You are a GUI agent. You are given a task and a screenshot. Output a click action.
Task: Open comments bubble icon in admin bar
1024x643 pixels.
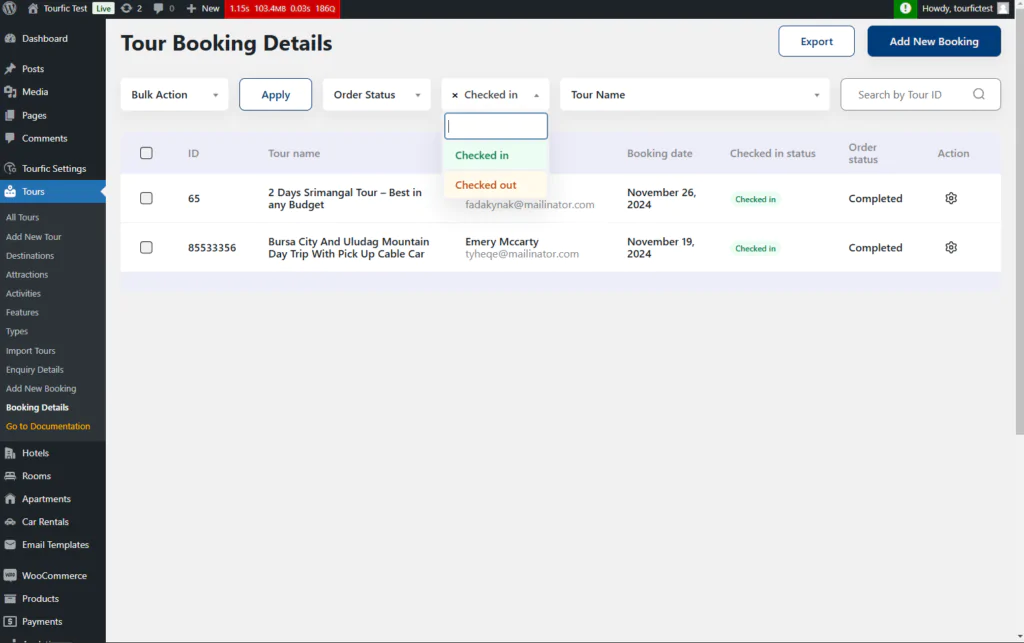[x=158, y=8]
